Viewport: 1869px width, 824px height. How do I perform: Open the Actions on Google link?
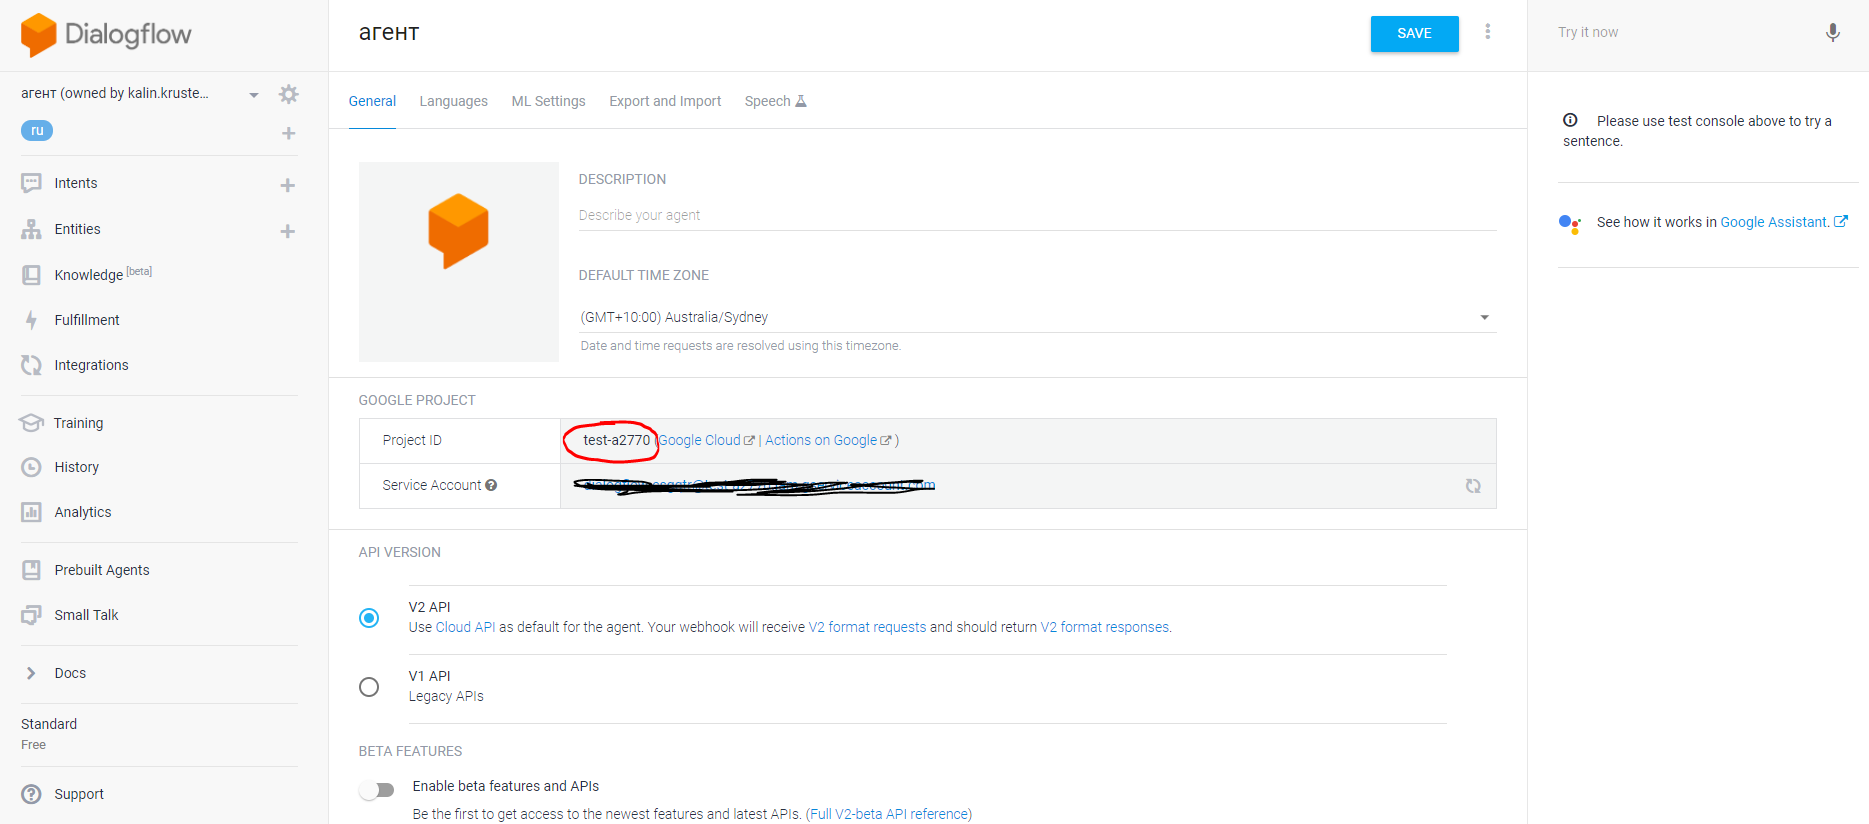click(x=828, y=440)
